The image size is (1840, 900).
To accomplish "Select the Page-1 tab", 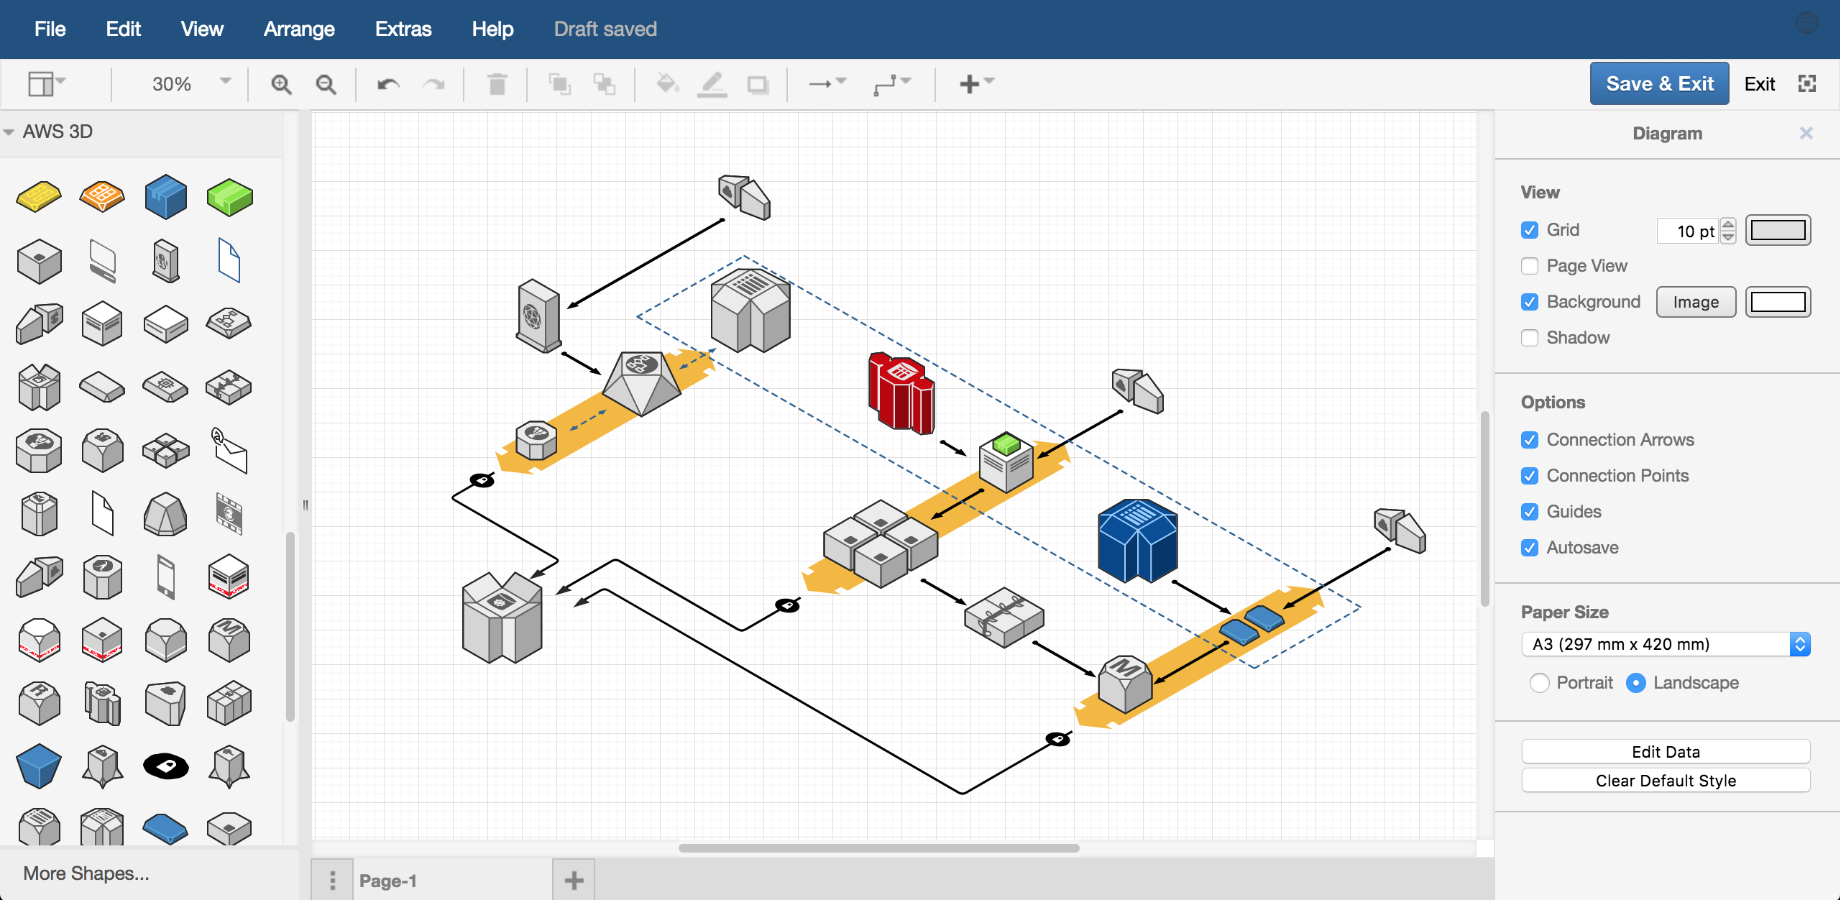I will [388, 880].
